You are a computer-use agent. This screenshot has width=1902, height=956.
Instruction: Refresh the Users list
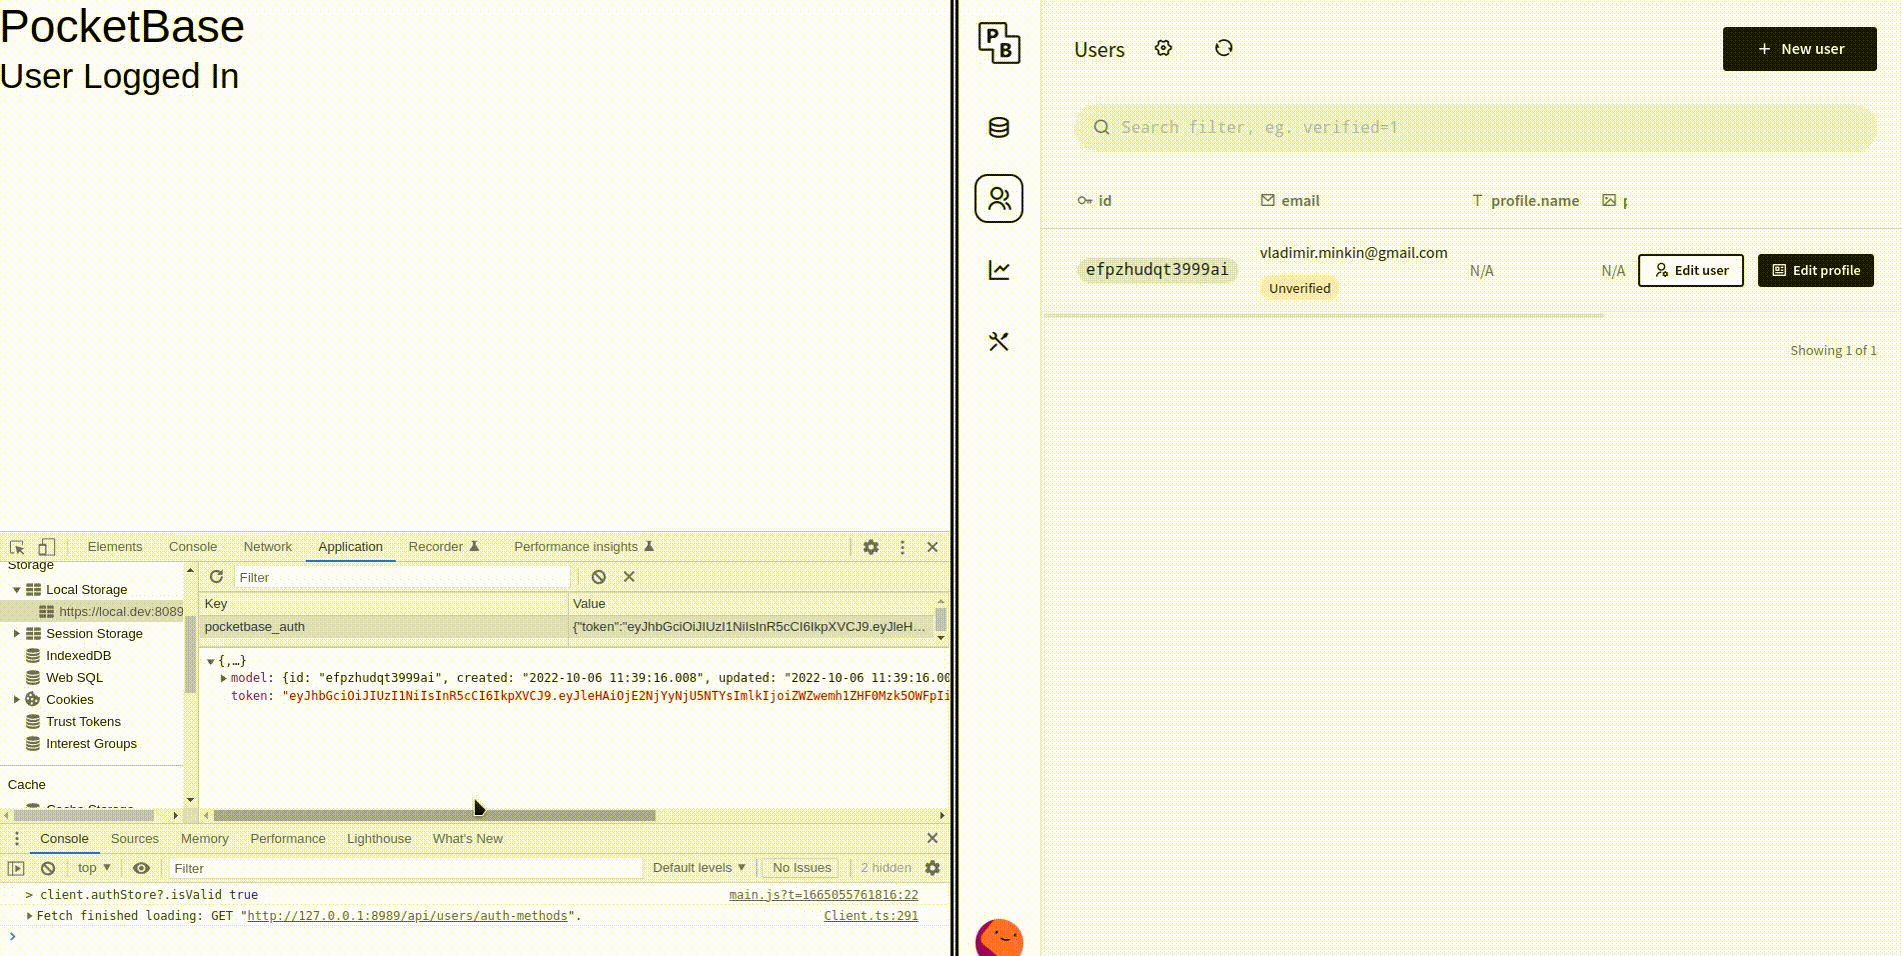point(1223,47)
